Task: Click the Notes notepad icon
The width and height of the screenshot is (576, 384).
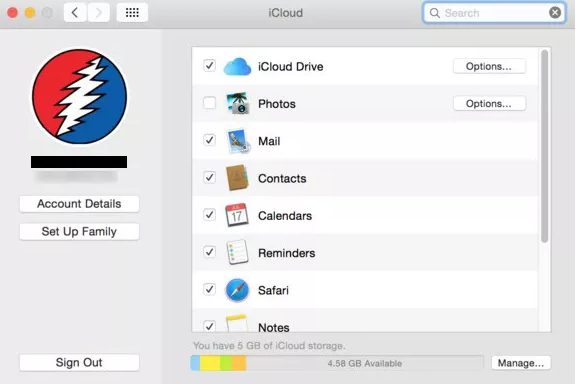Action: (237, 323)
